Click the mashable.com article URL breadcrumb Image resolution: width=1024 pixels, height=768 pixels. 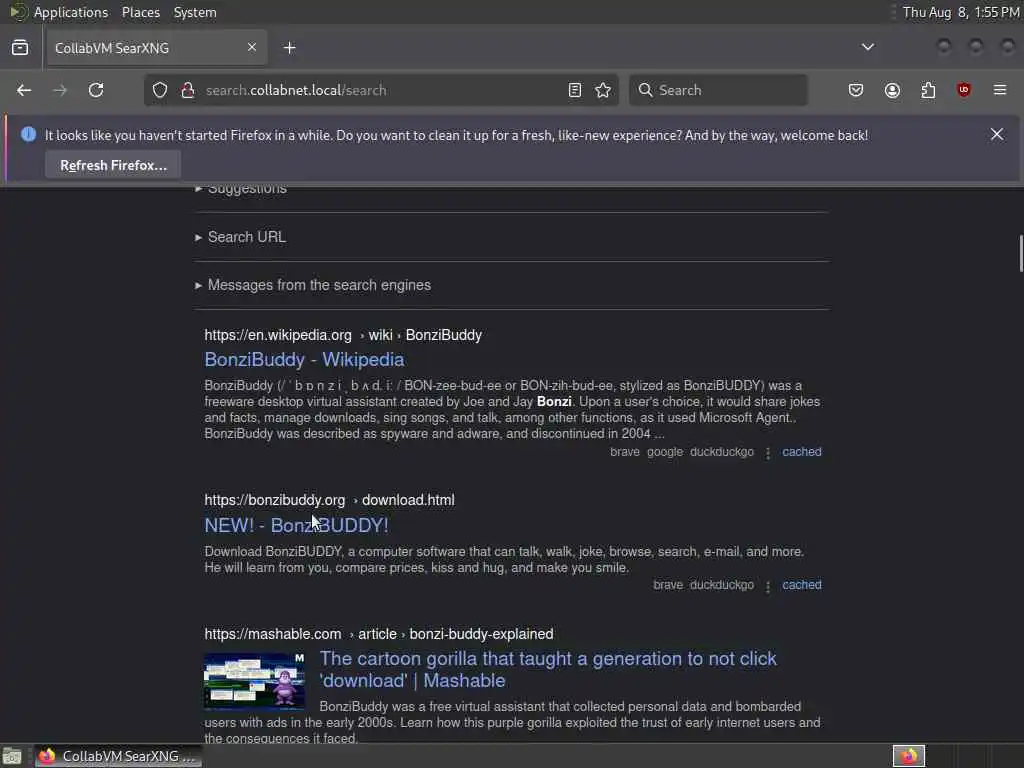pyautogui.click(x=379, y=634)
